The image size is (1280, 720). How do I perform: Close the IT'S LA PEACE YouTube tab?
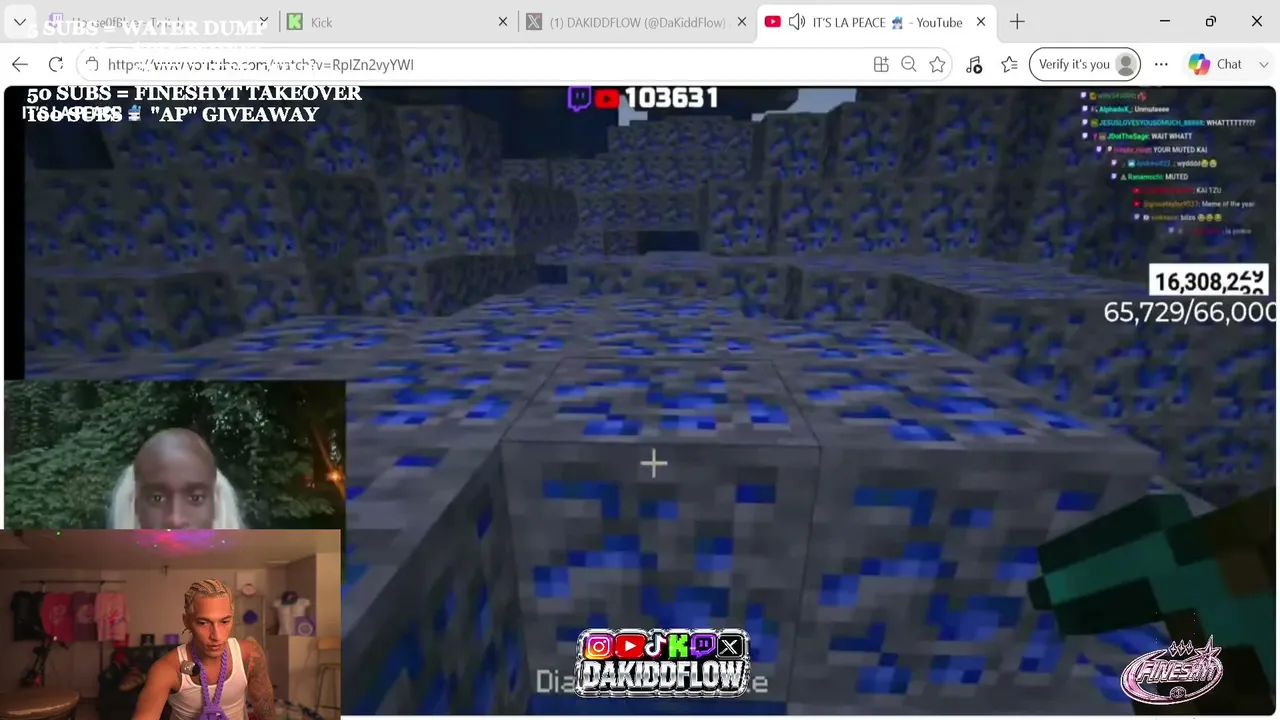point(981,22)
